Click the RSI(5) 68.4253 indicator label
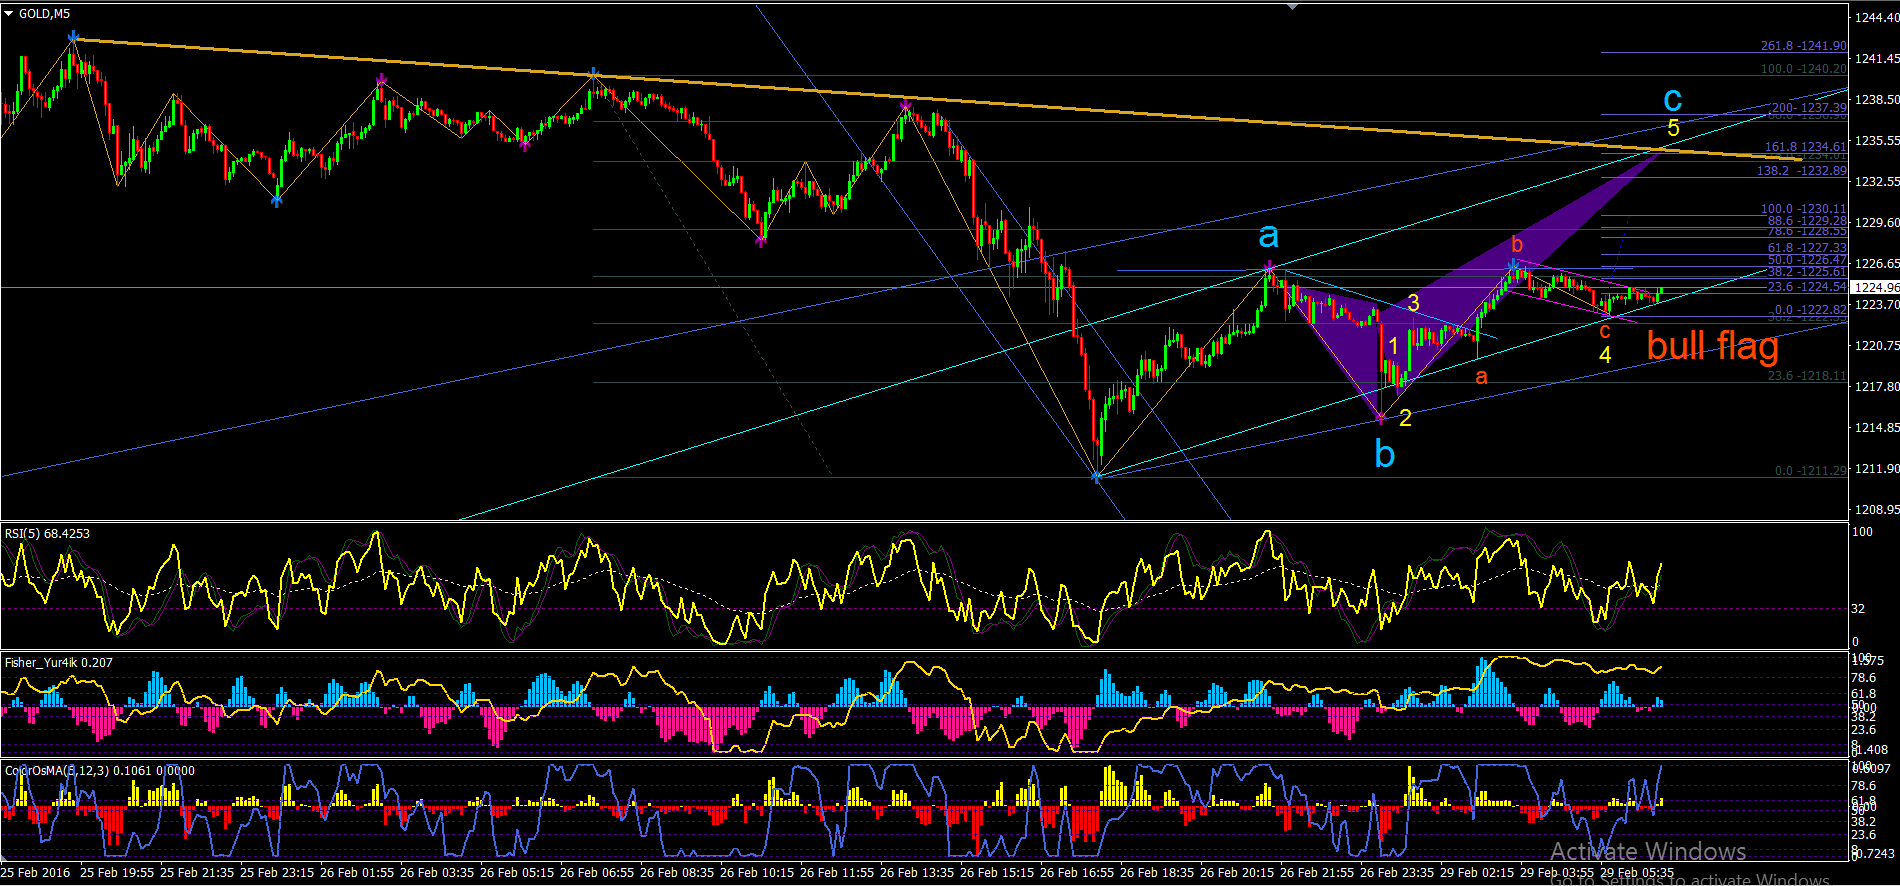Image resolution: width=1900 pixels, height=886 pixels. pos(47,534)
